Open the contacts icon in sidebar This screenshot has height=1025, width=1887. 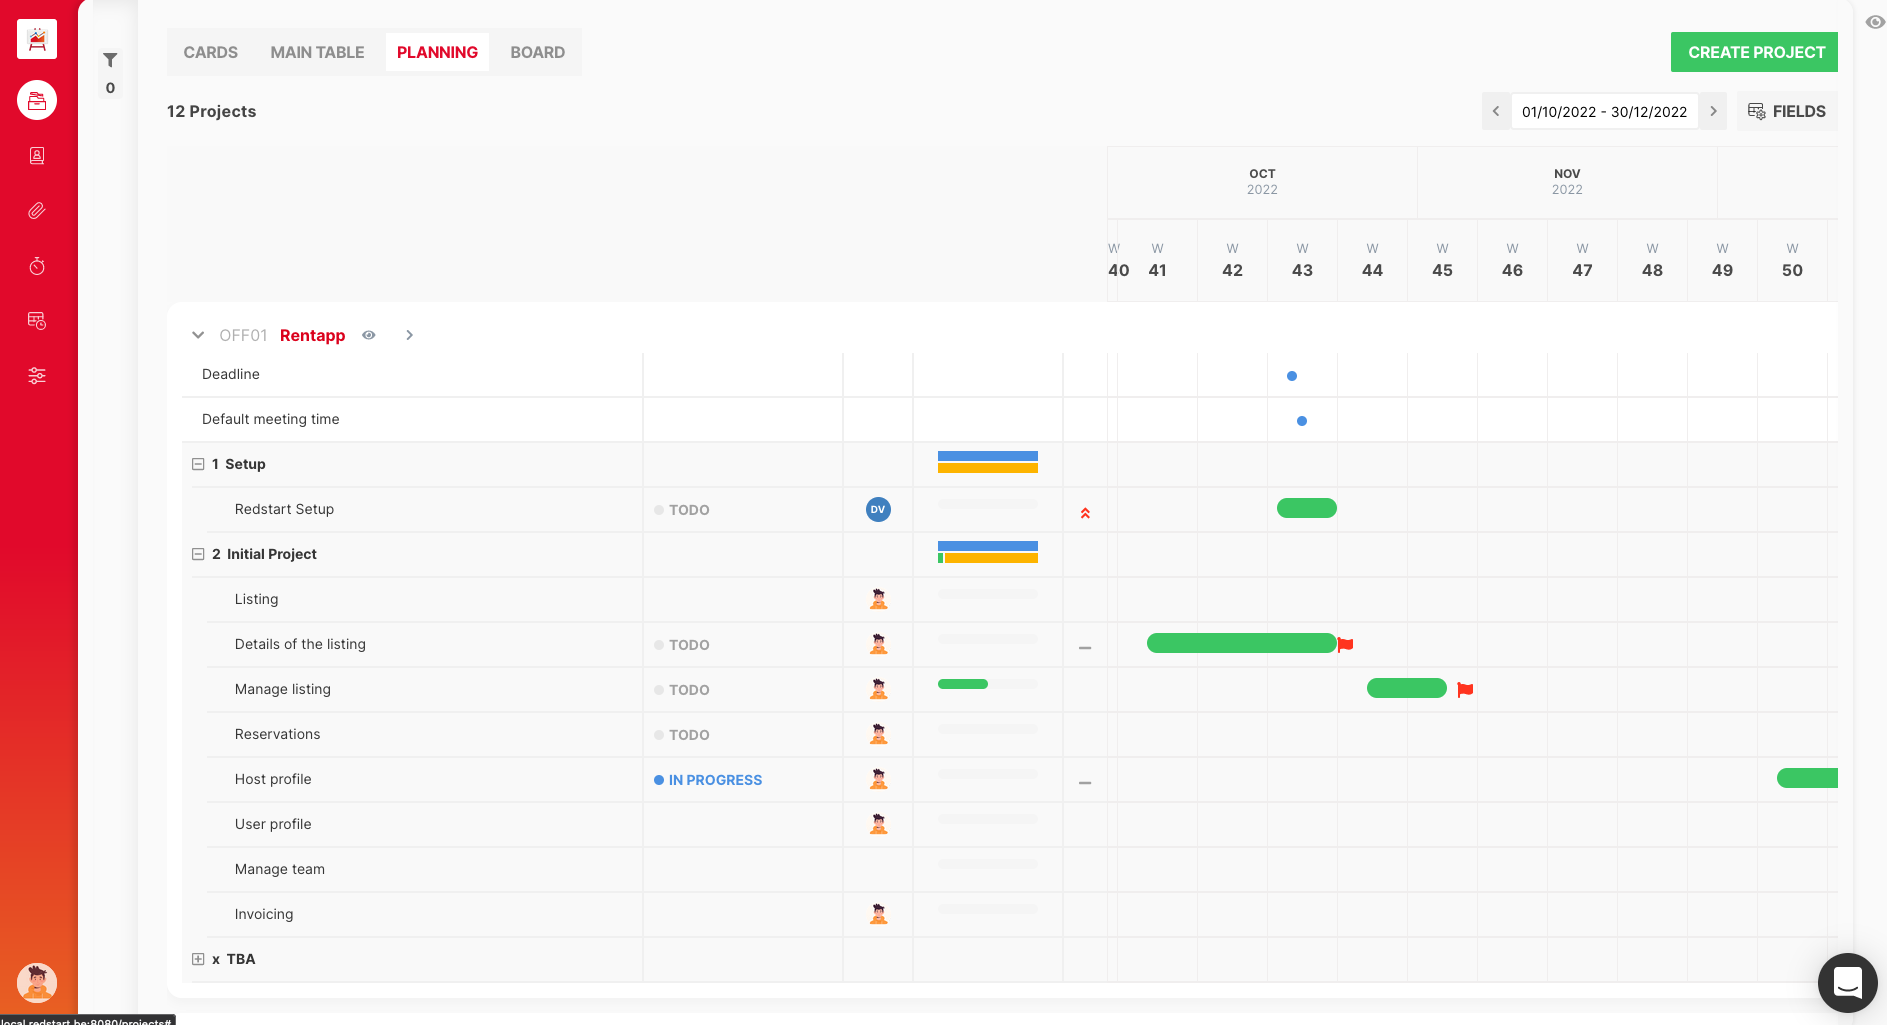(x=37, y=156)
